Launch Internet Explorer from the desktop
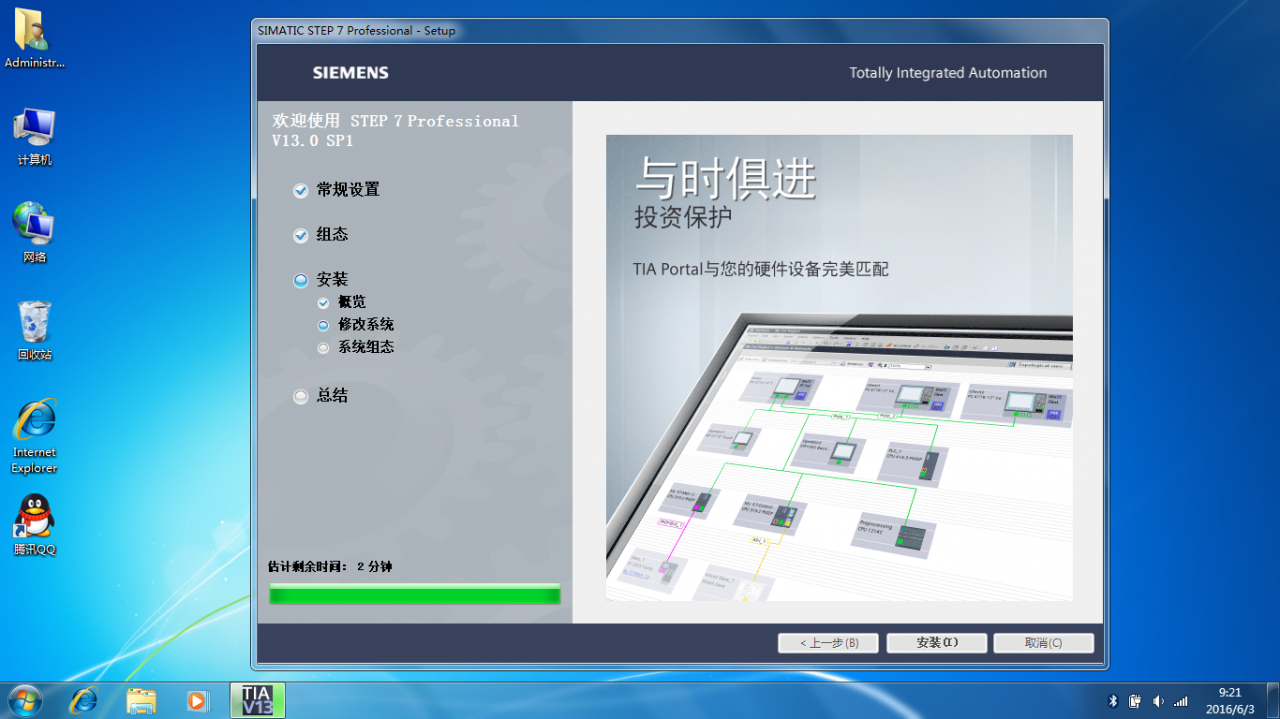 click(34, 436)
